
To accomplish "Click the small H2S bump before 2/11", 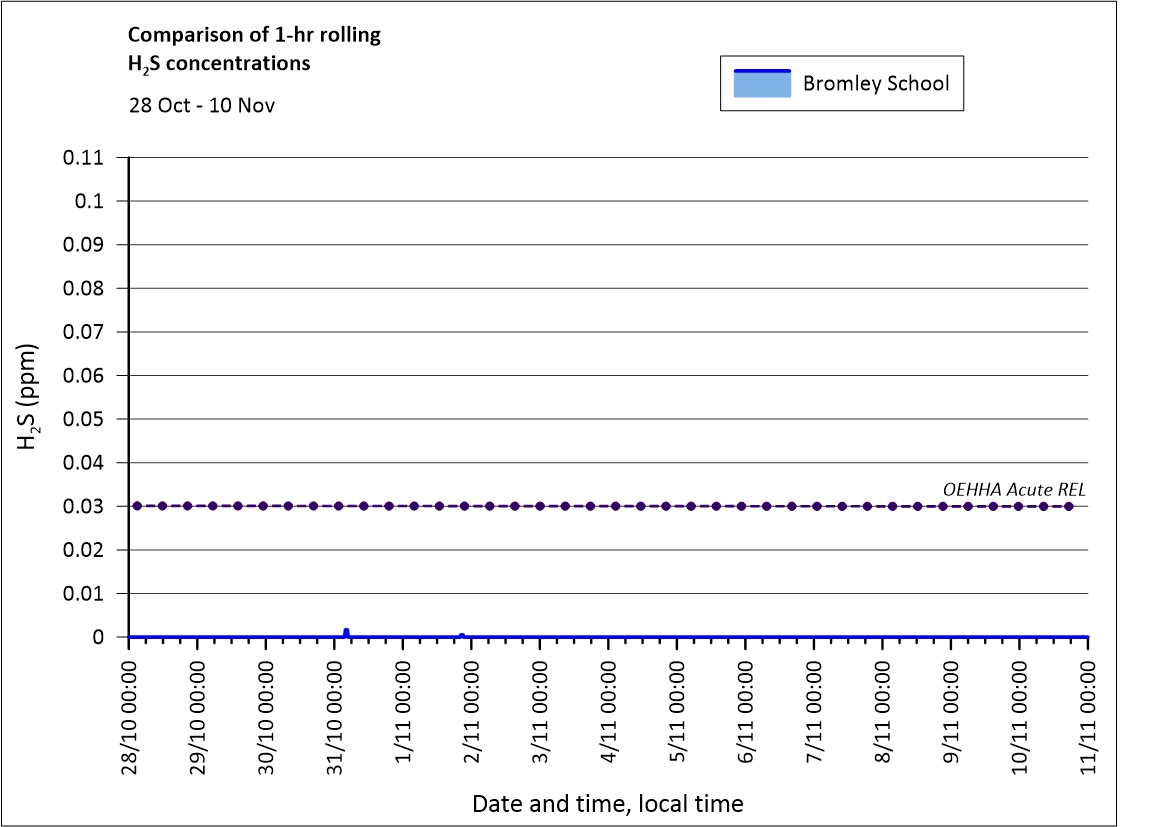I will [x=462, y=635].
